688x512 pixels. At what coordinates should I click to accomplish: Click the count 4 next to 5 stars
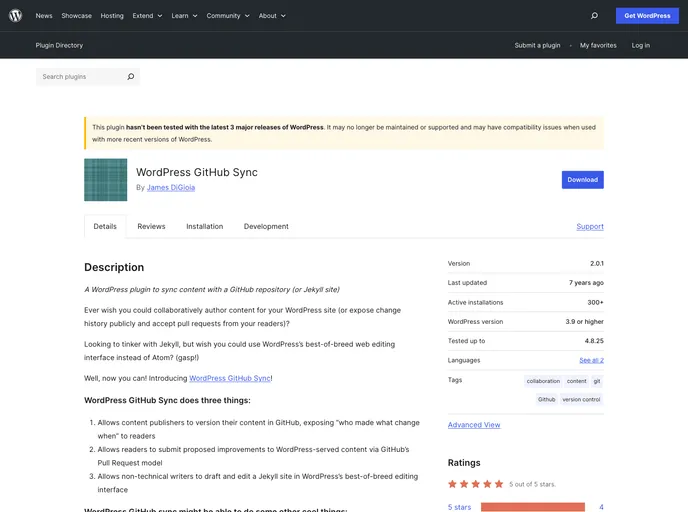tap(601, 507)
